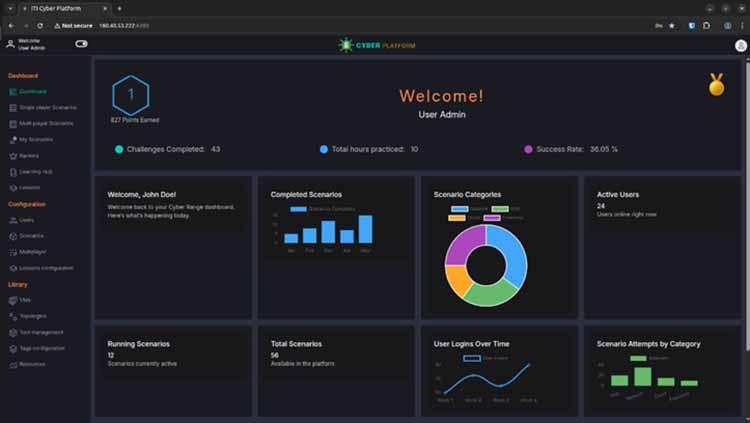
Task: Click the hexagon level 1 badge
Action: point(131,95)
